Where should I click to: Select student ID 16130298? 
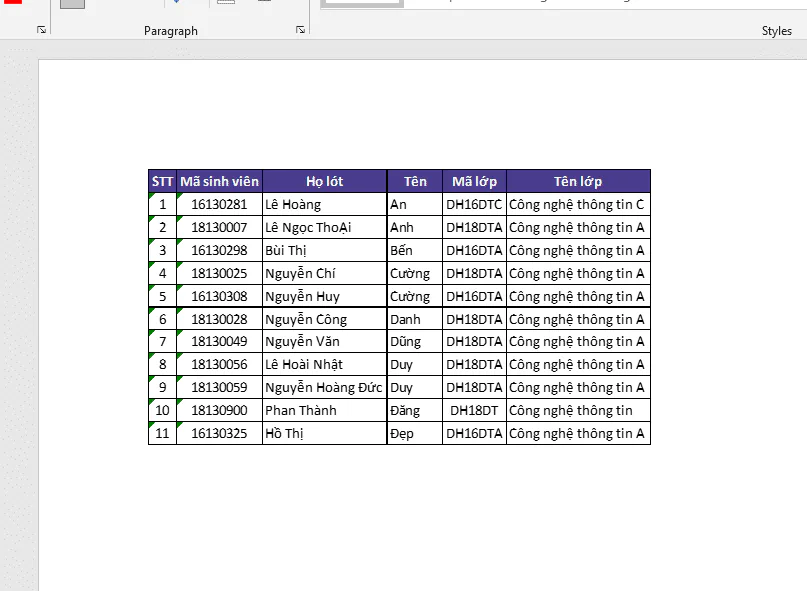tap(219, 250)
